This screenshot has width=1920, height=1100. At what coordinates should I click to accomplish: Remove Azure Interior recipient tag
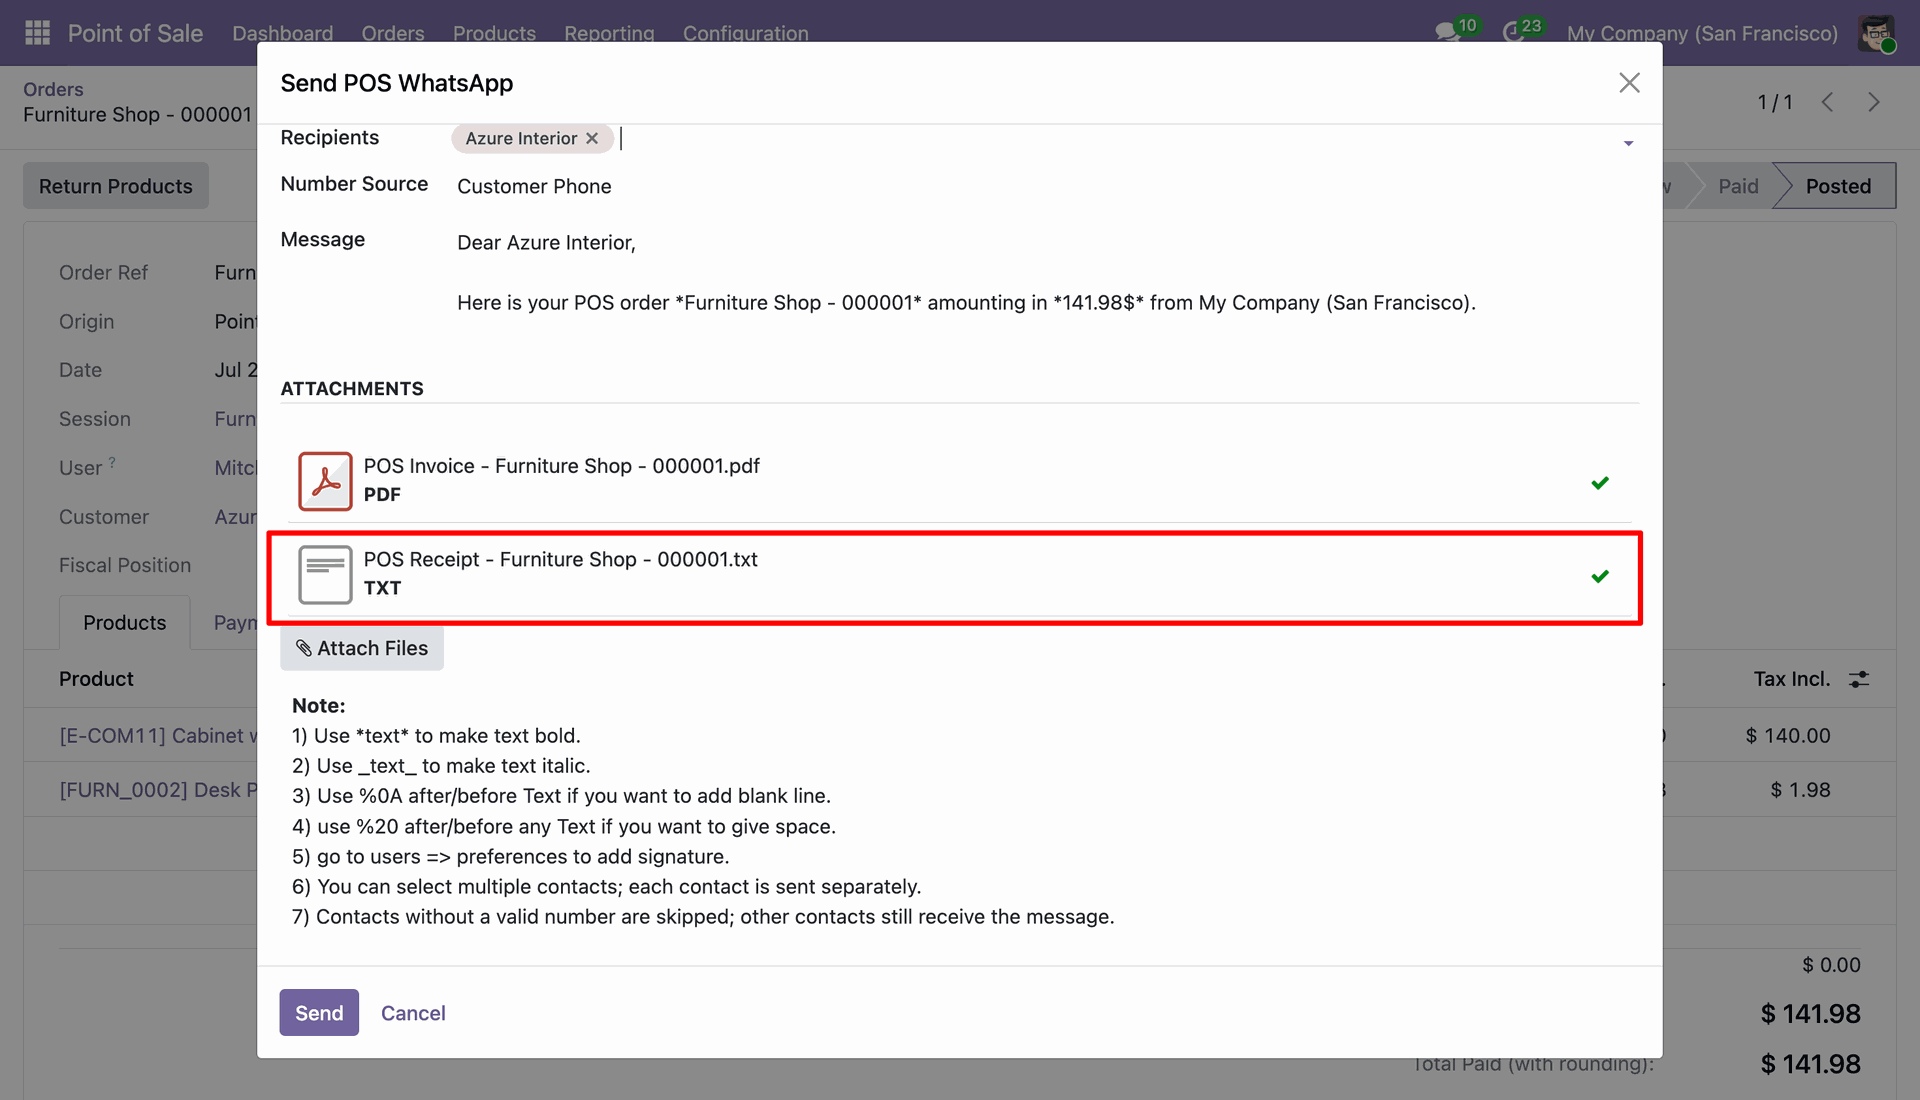tap(592, 138)
